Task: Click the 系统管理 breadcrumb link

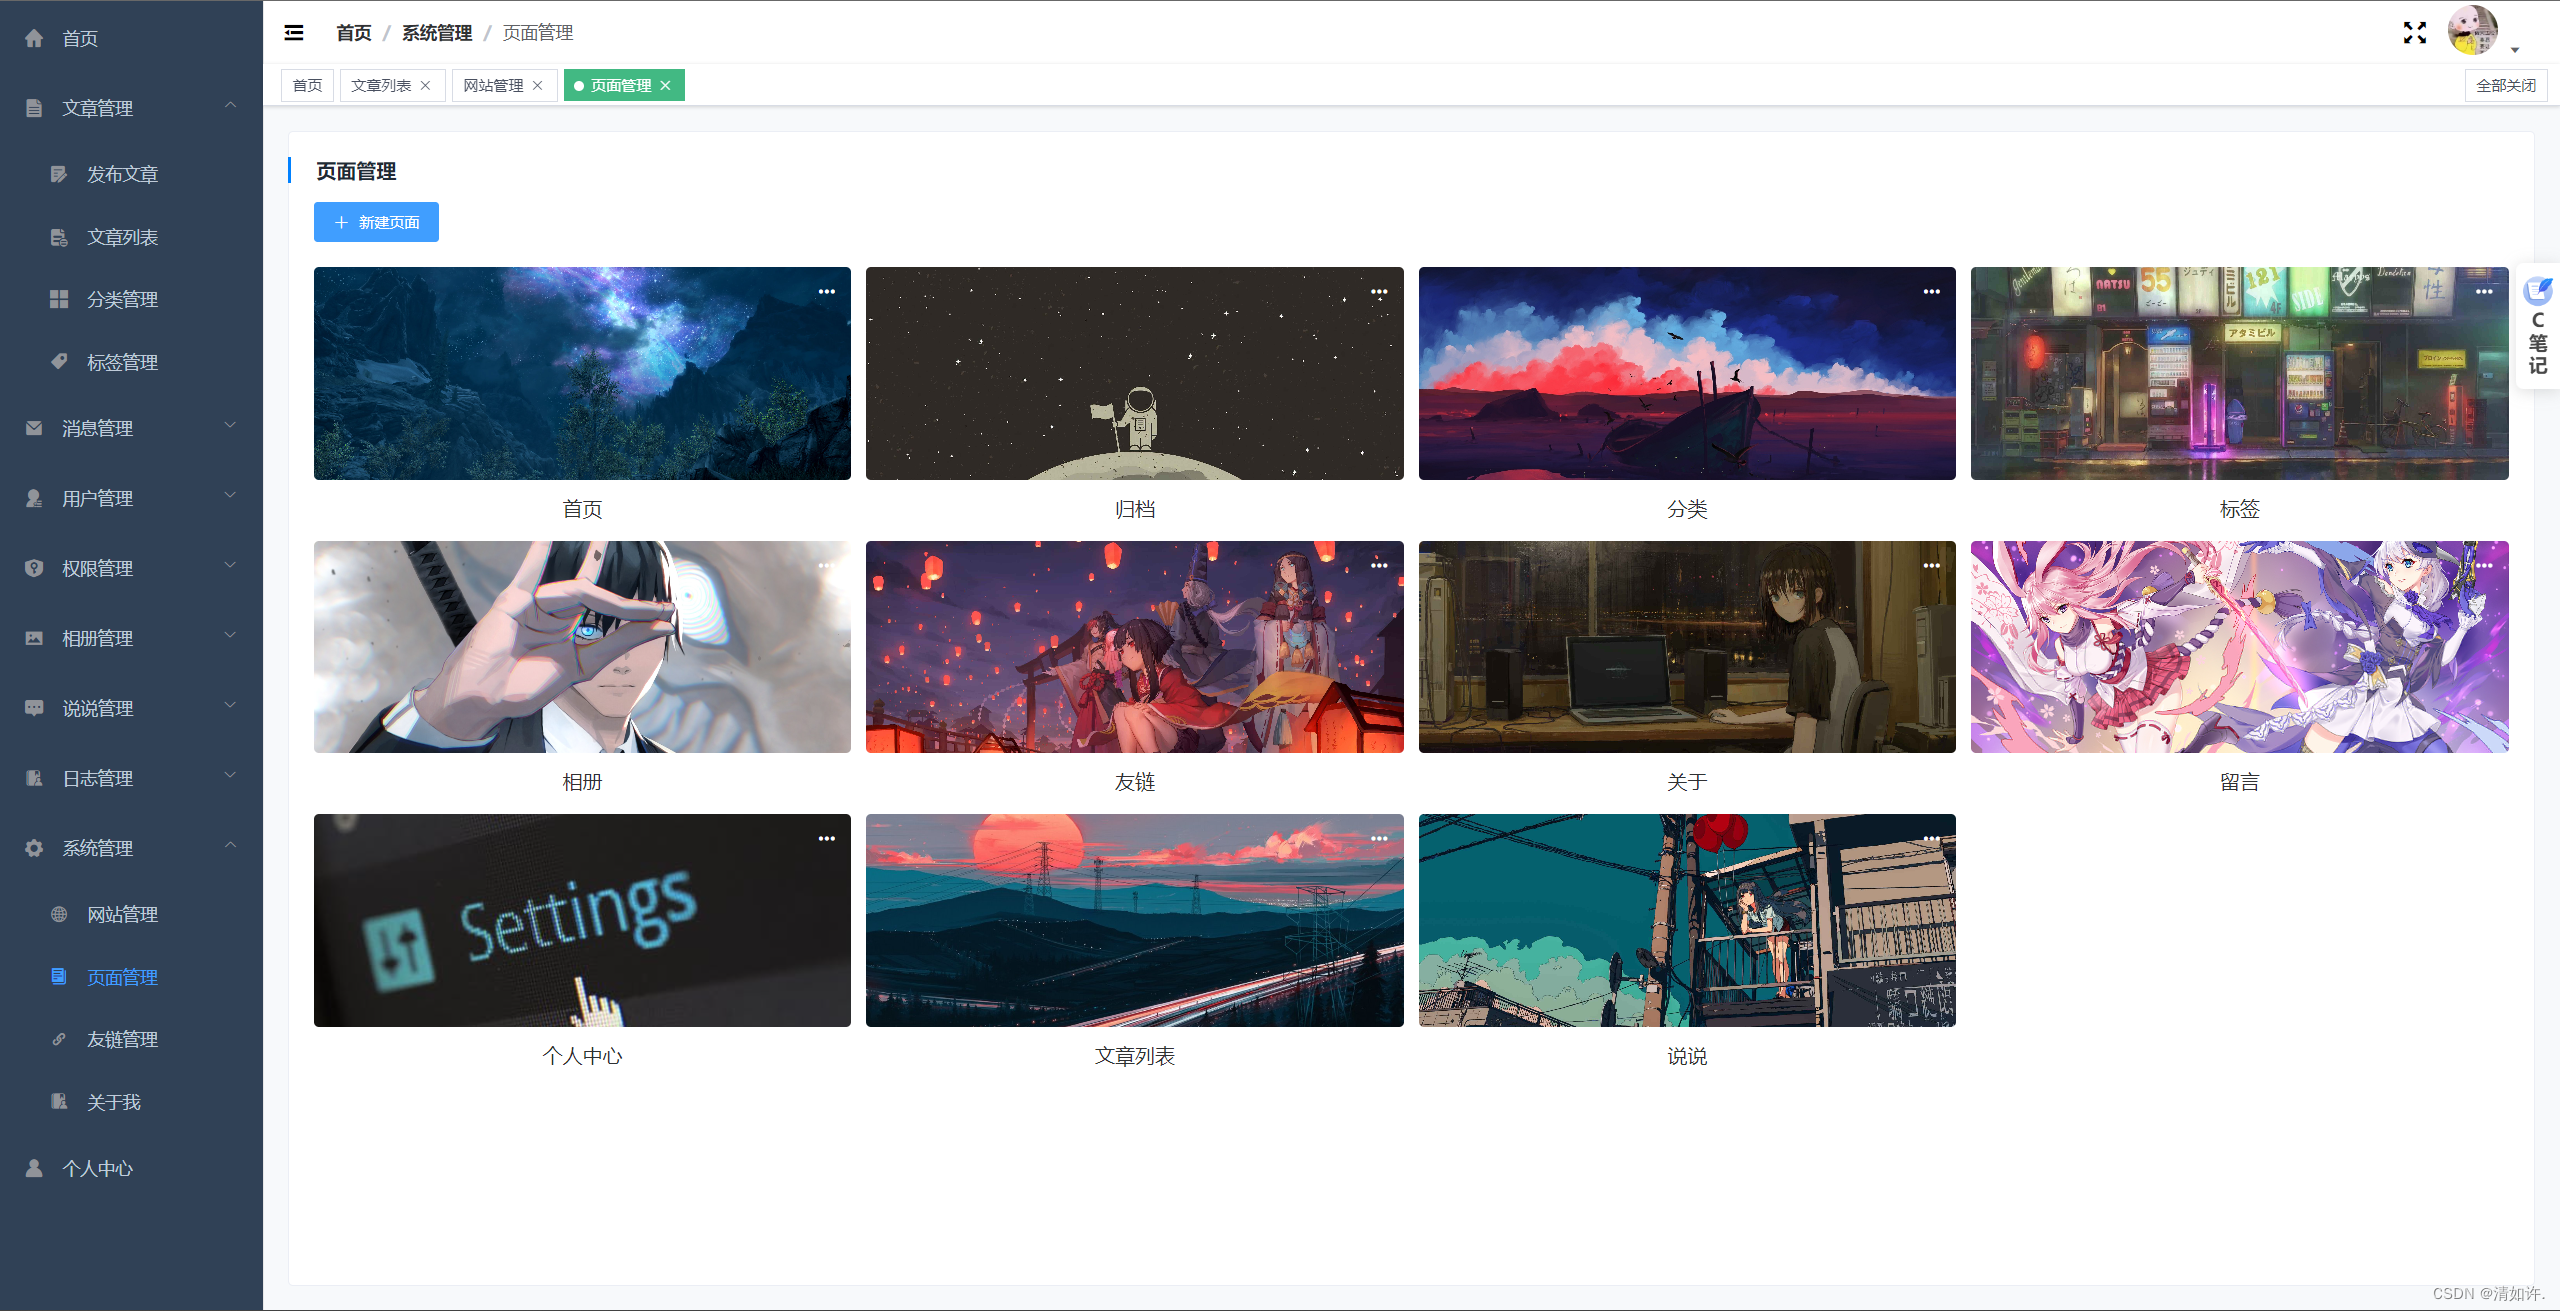Action: click(436, 33)
